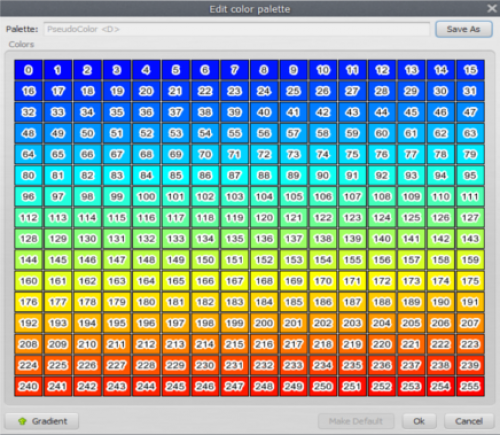Select color swatch 200
Viewport: 500px width, 435px height.
[264, 323]
